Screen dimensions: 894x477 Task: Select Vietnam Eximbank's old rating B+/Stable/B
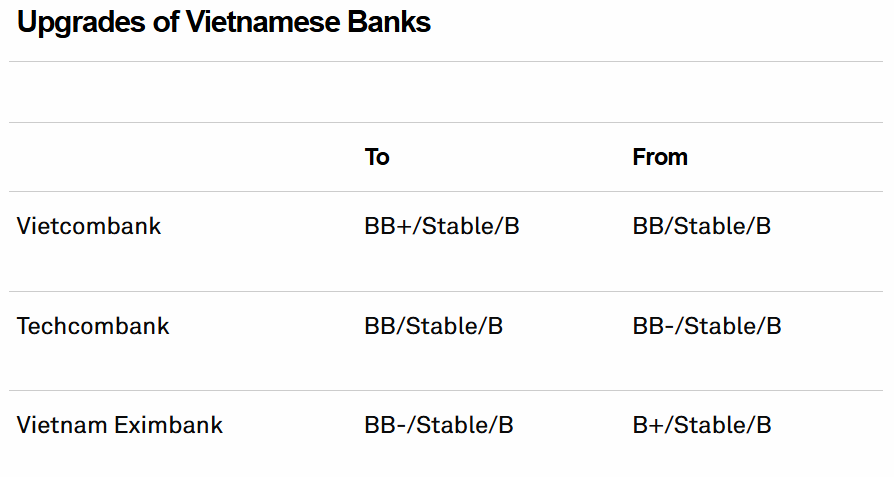click(702, 425)
